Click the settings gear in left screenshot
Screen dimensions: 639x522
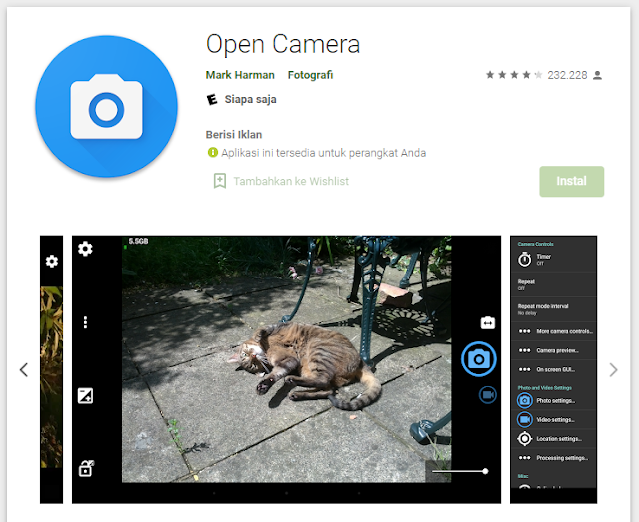[52, 261]
